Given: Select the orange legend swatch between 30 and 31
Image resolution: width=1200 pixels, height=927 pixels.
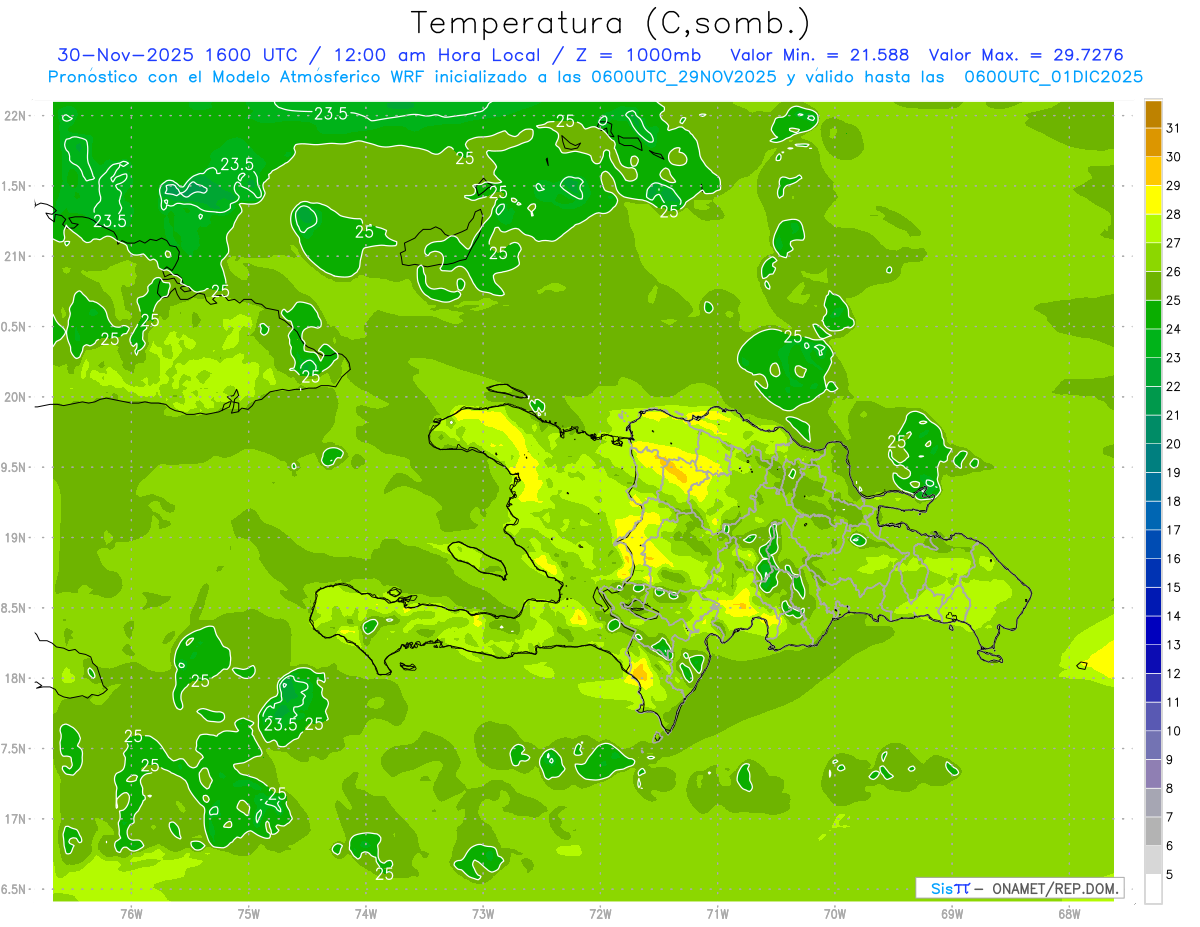Looking at the screenshot, I should coord(1153,143).
